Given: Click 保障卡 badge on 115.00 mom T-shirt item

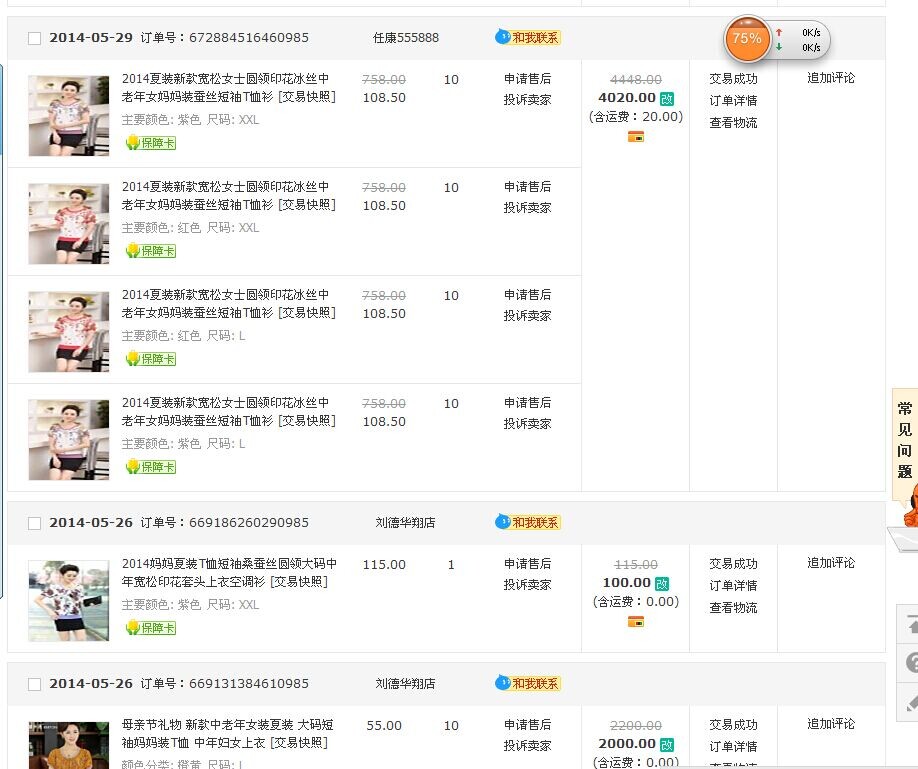Looking at the screenshot, I should (x=151, y=628).
